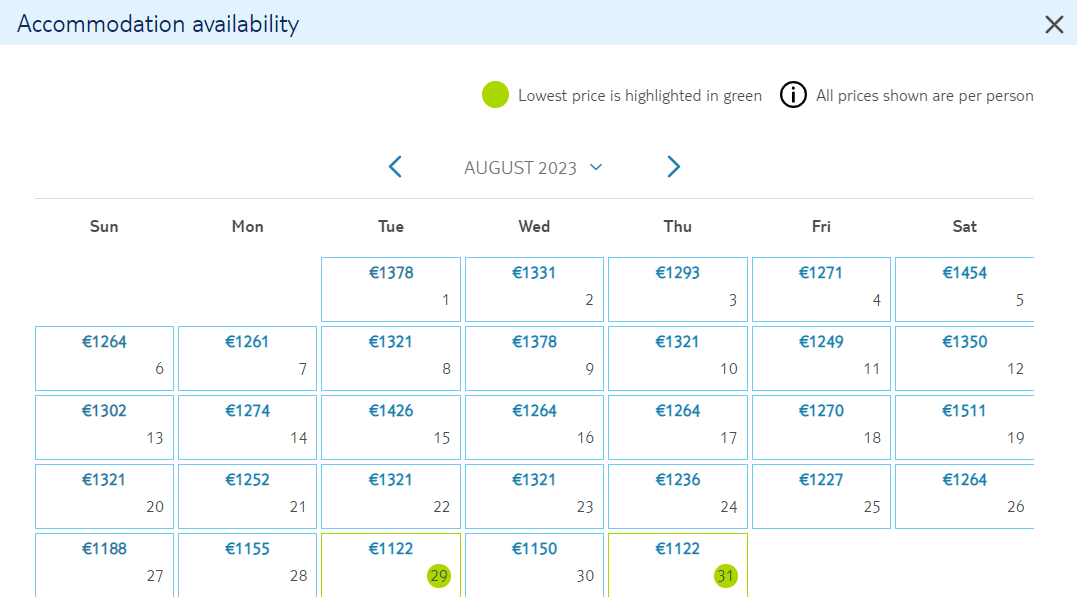Click the green lowest price legend dot
The width and height of the screenshot is (1077, 608).
tap(495, 95)
